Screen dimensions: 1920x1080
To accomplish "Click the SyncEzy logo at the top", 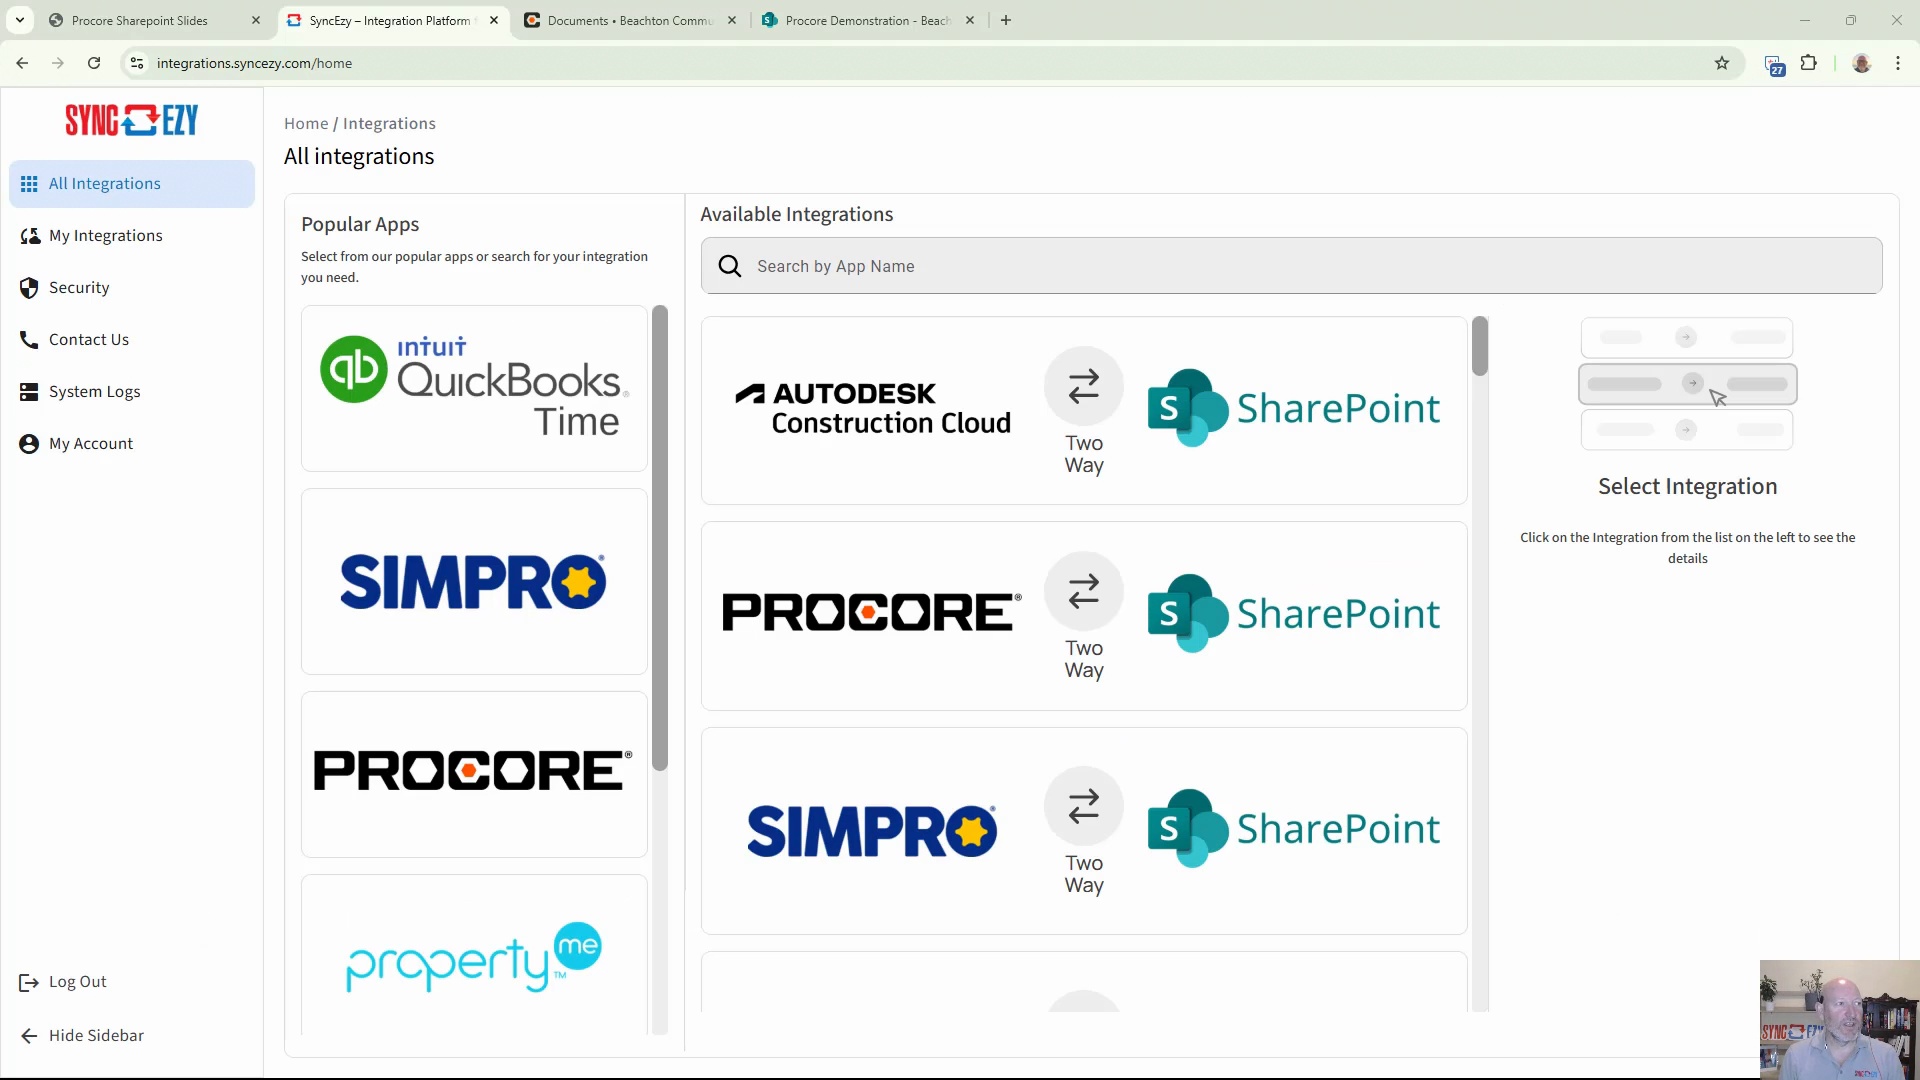I will 131,119.
